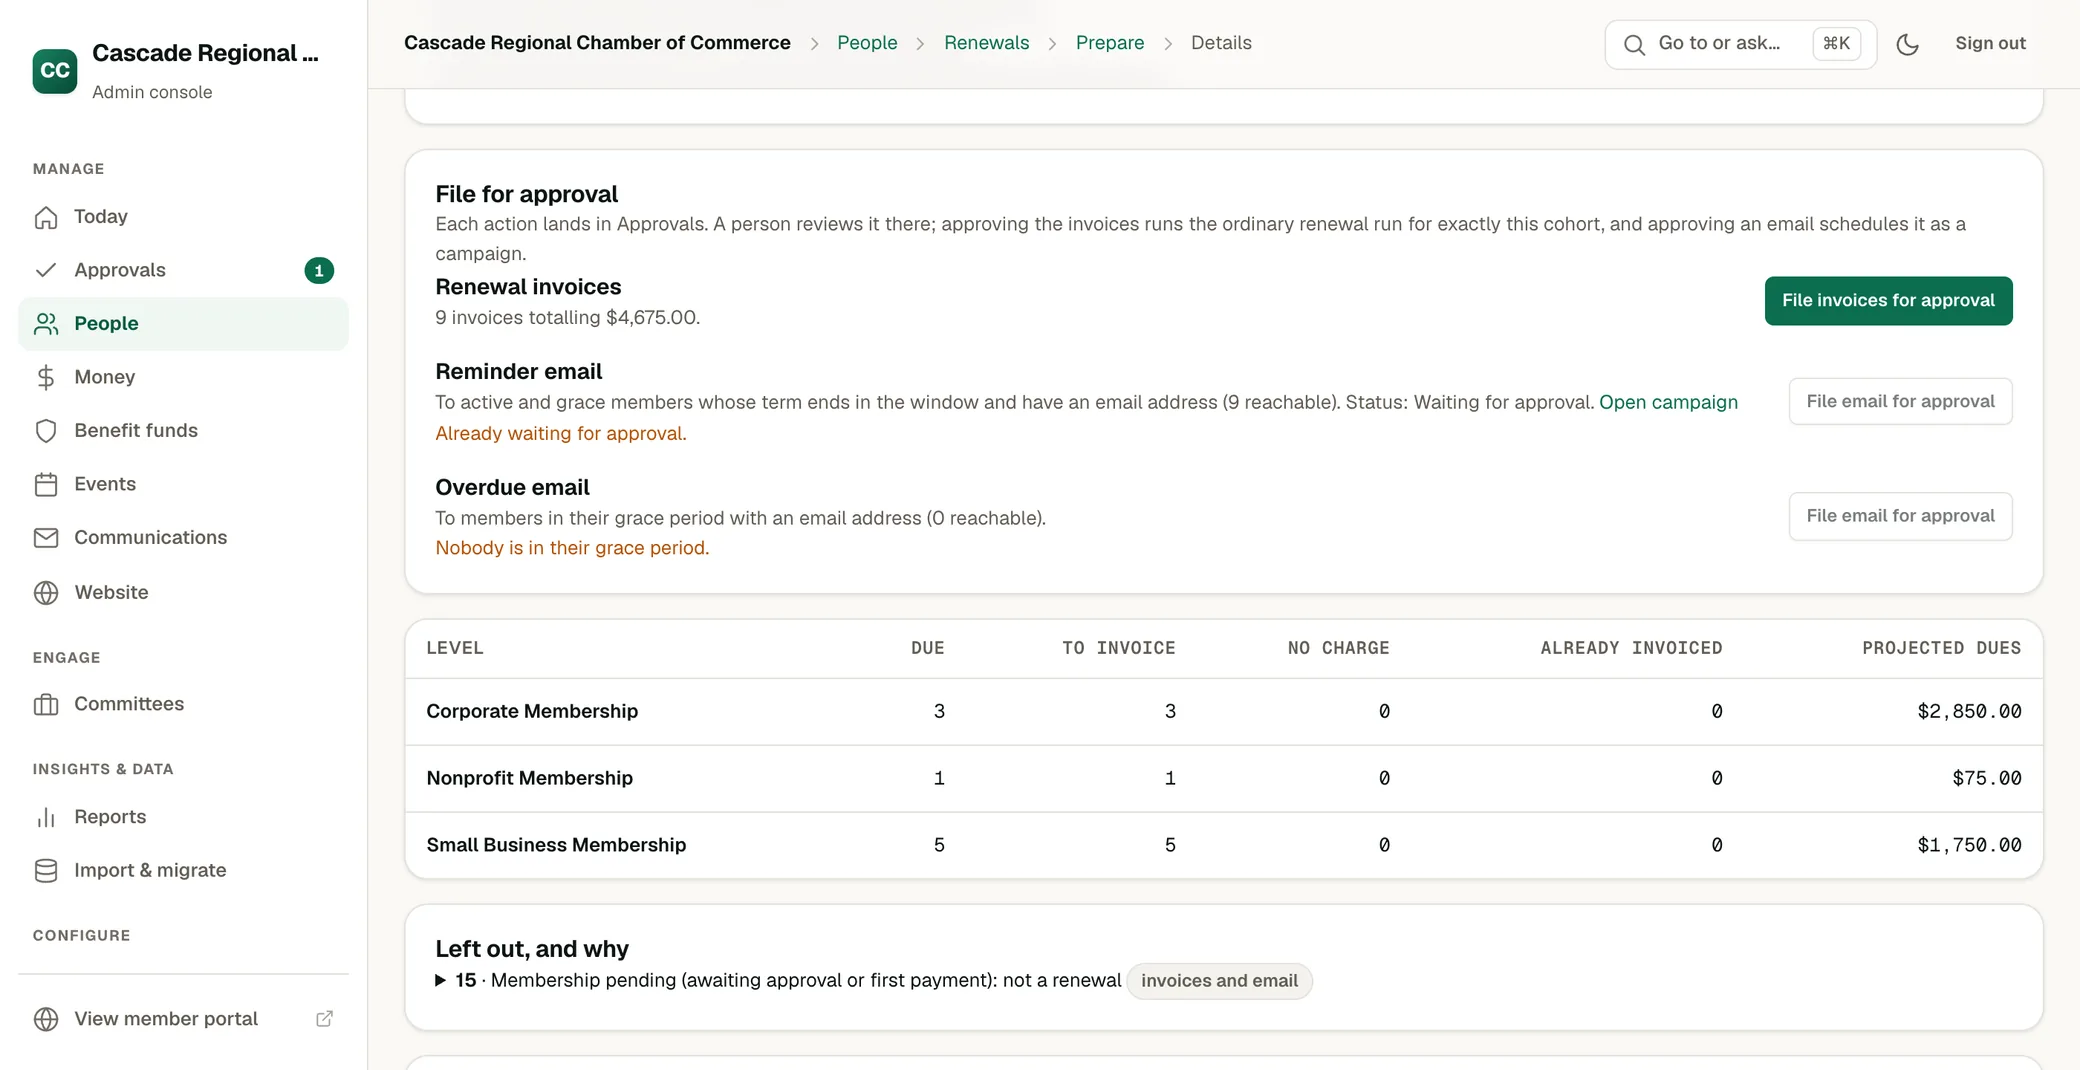The height and width of the screenshot is (1070, 2080).
Task: Open Today via home icon
Action: pos(46,217)
